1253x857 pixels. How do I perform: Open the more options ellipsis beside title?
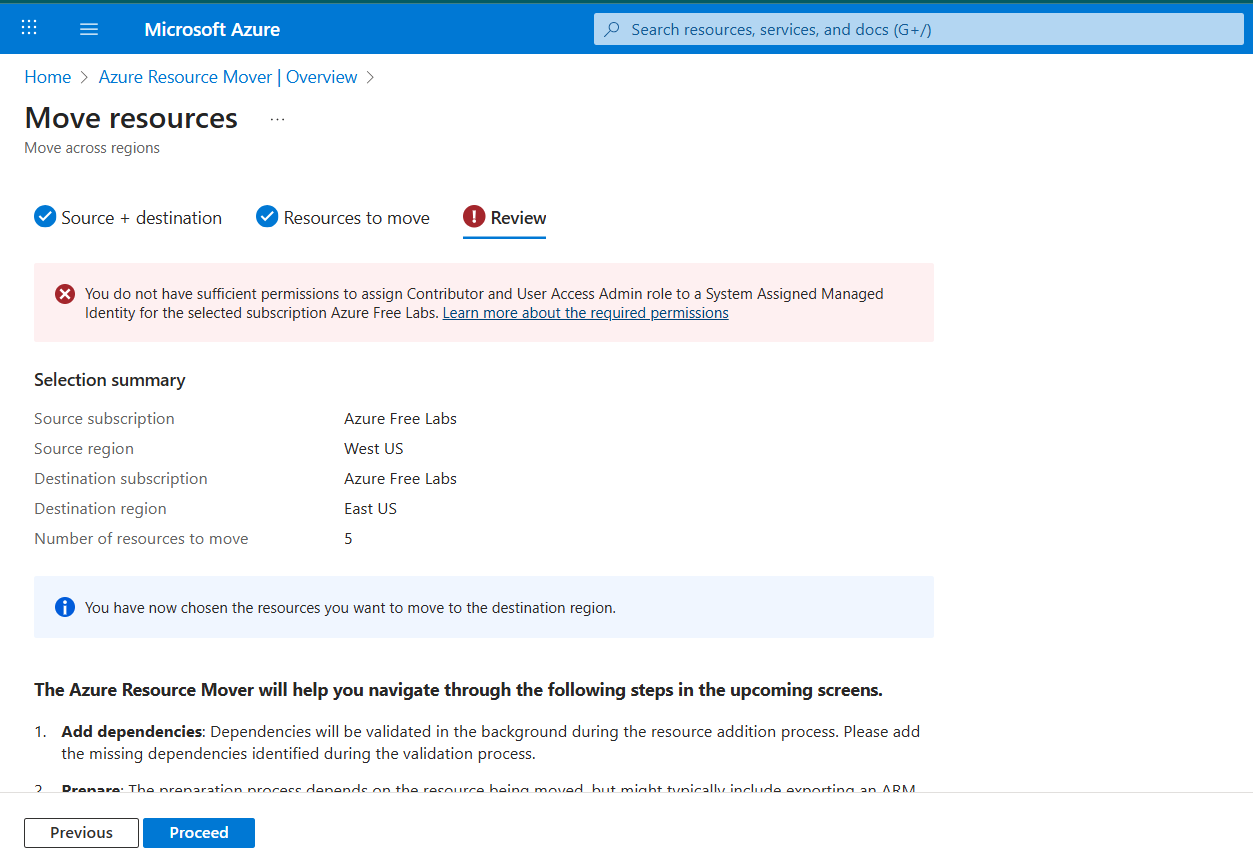click(x=278, y=119)
